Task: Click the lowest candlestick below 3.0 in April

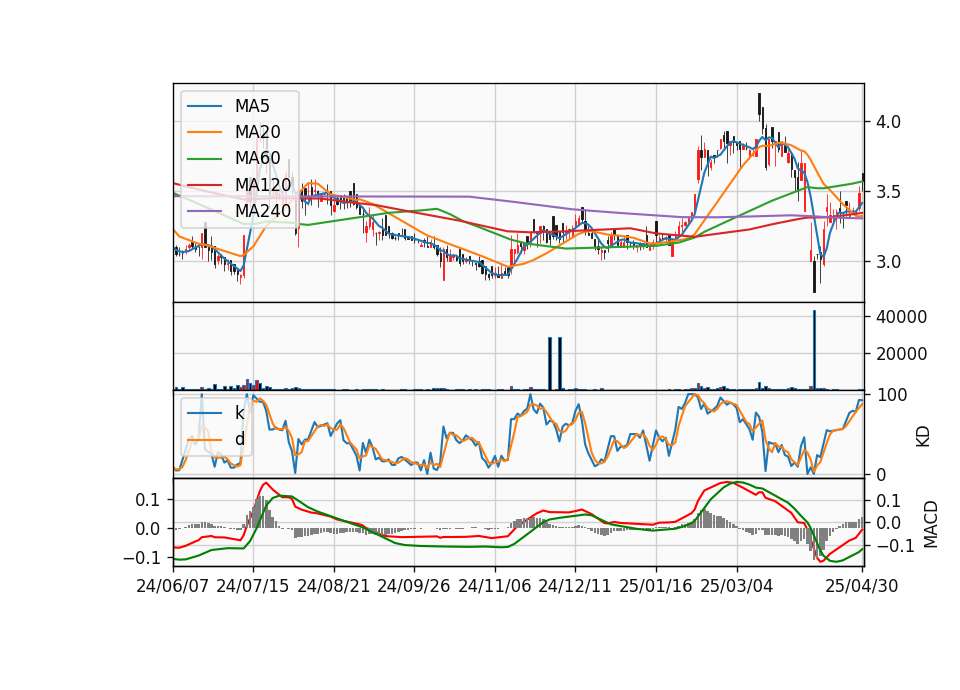Action: [x=814, y=277]
